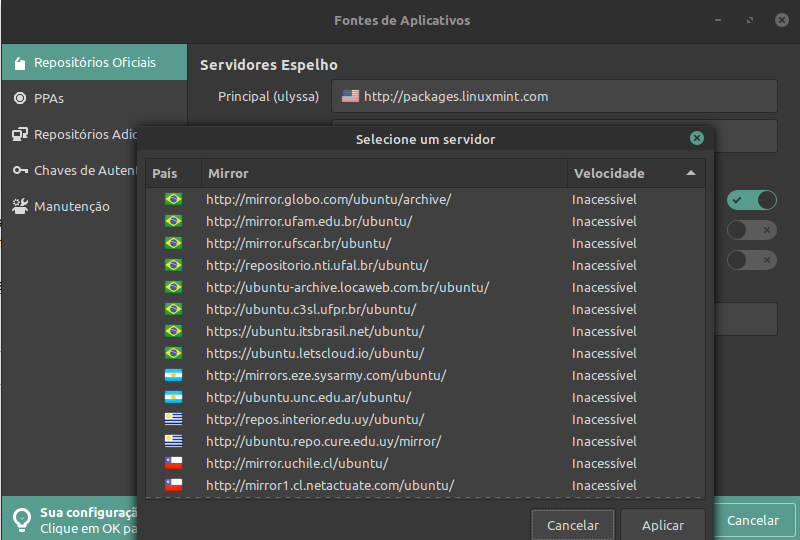Viewport: 800px width, 540px height.
Task: Open Chaves de Autenticação section
Action: 70,170
